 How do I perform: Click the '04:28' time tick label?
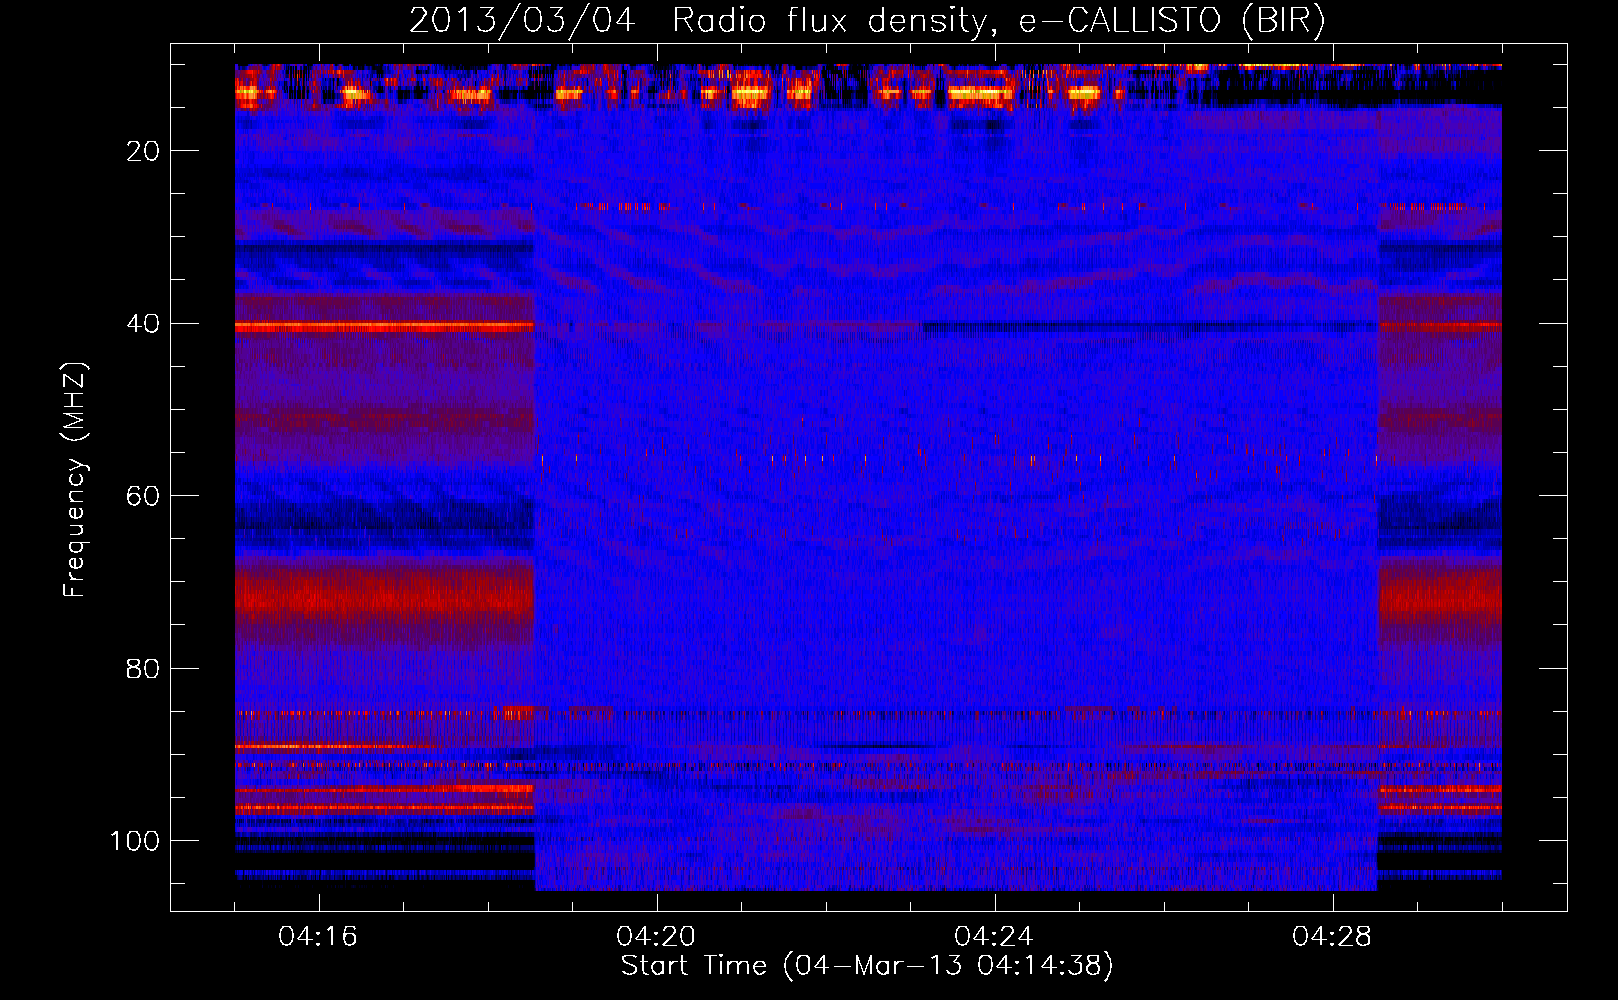tap(1332, 937)
